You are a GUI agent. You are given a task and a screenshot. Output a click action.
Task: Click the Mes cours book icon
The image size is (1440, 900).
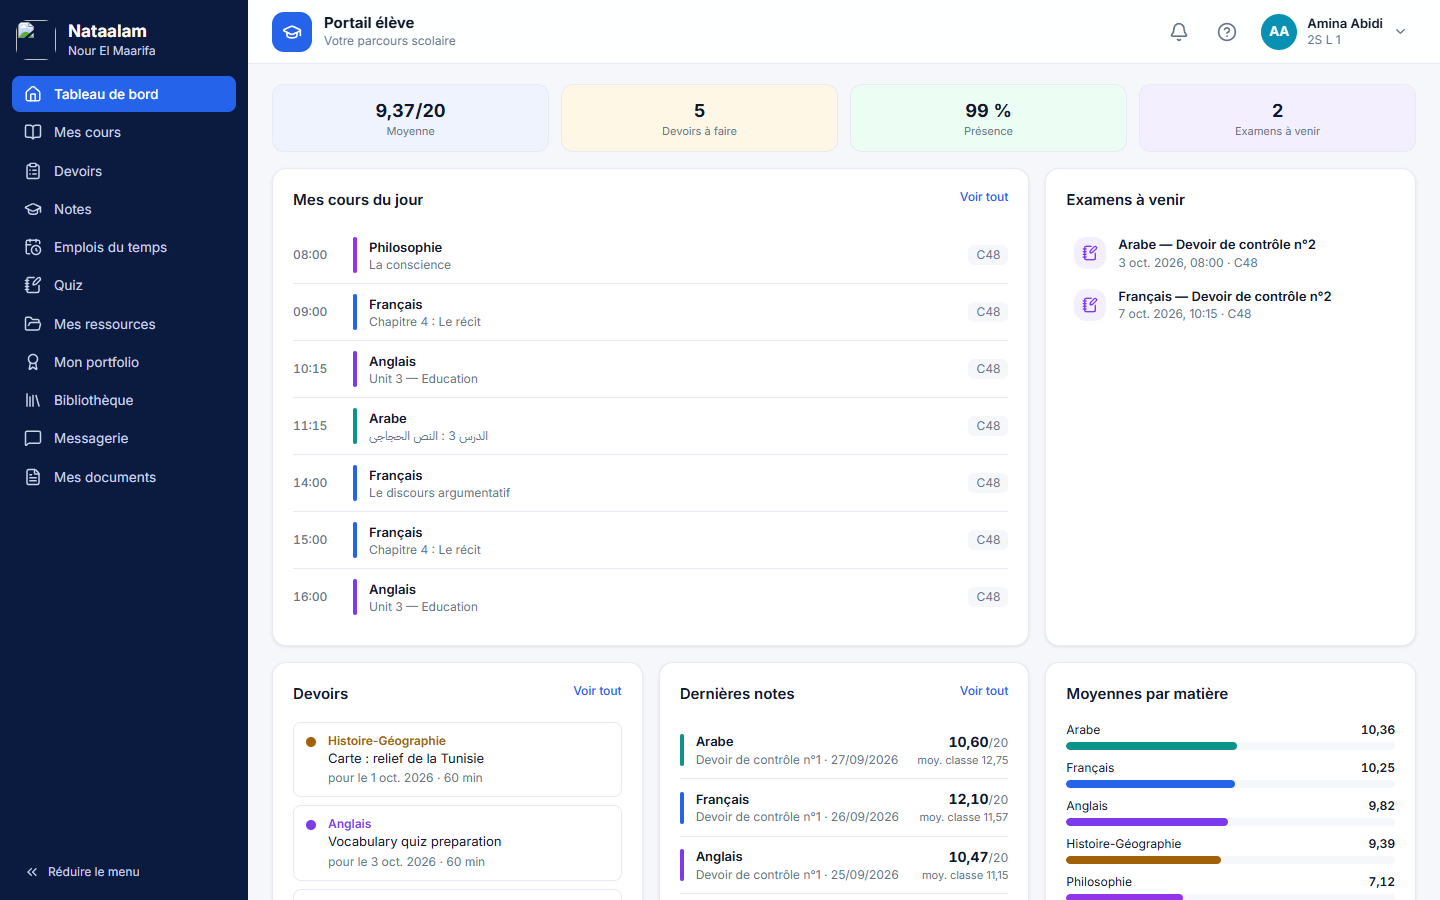point(33,132)
